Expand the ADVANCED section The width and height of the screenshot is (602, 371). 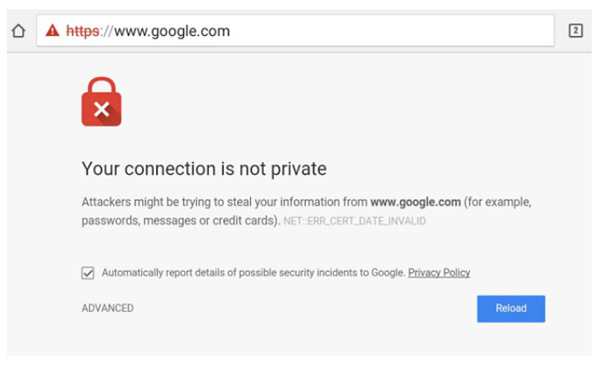pos(108,308)
